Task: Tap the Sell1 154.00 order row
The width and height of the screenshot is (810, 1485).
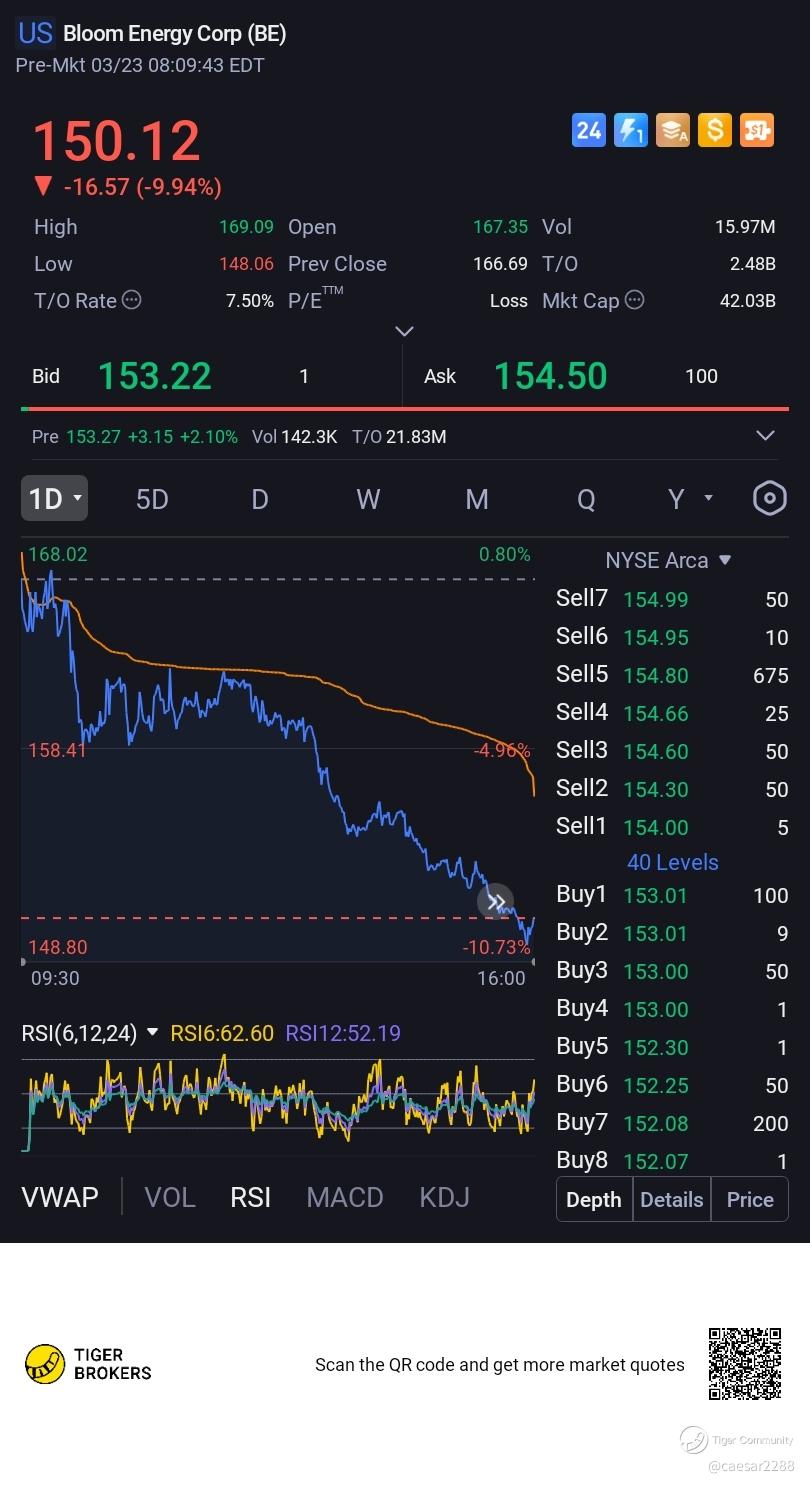Action: tap(672, 827)
